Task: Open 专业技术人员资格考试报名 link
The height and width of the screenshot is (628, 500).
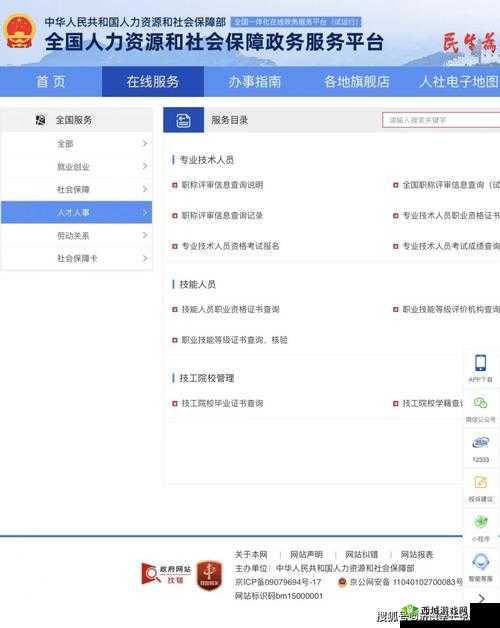Action: tap(230, 246)
